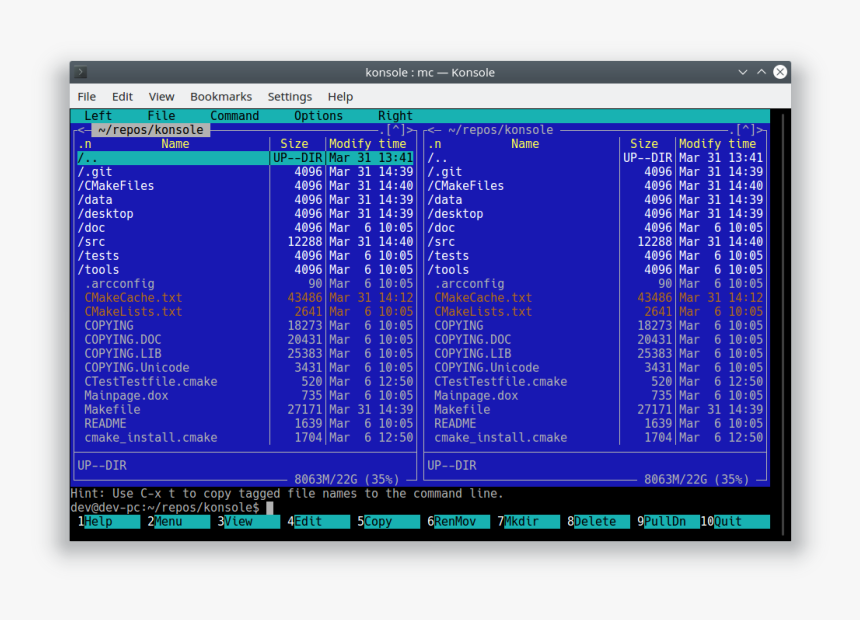This screenshot has width=860, height=620.
Task: Sort left panel by Modify time
Action: 367,144
